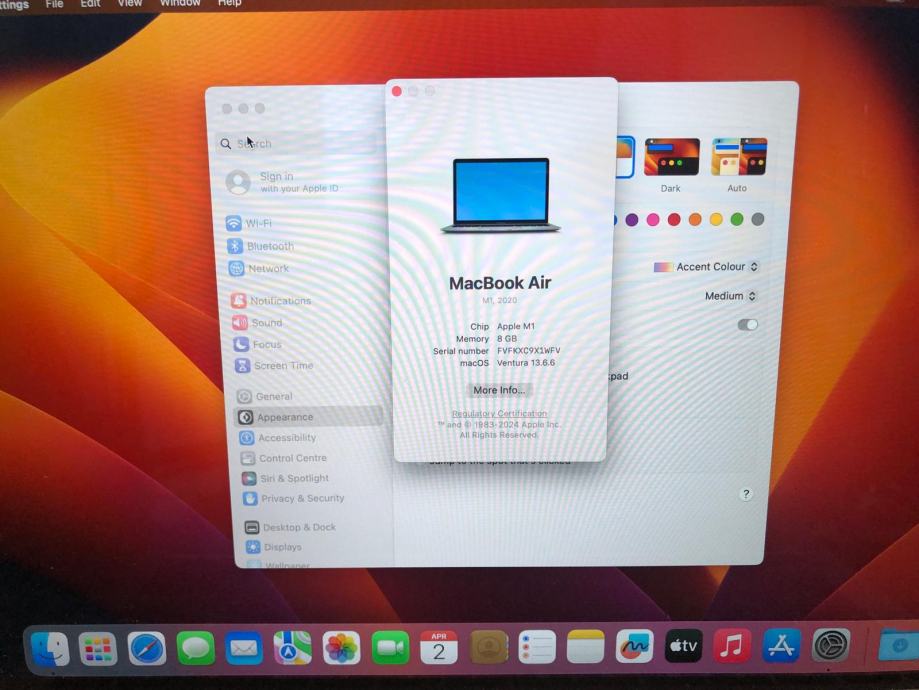
Task: Open Control Centre in sidebar
Action: 284,458
